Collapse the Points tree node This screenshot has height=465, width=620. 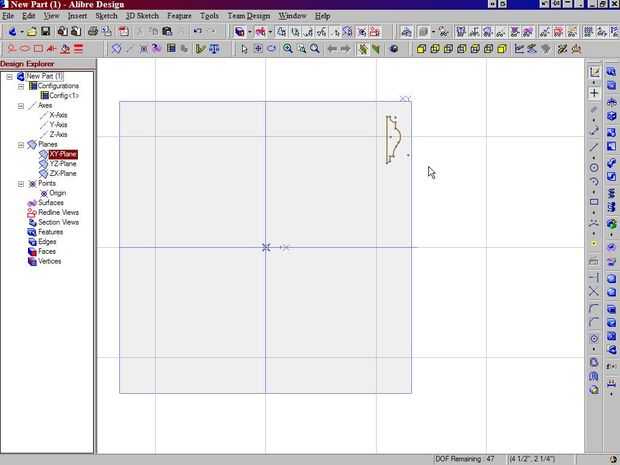[21, 184]
